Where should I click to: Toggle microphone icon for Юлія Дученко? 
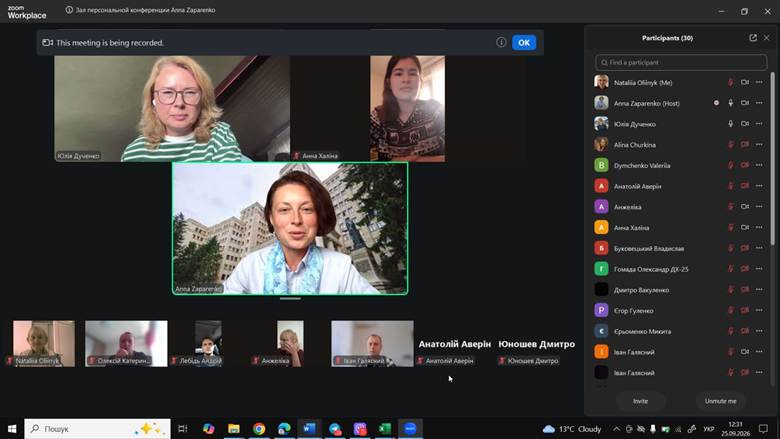pos(730,124)
